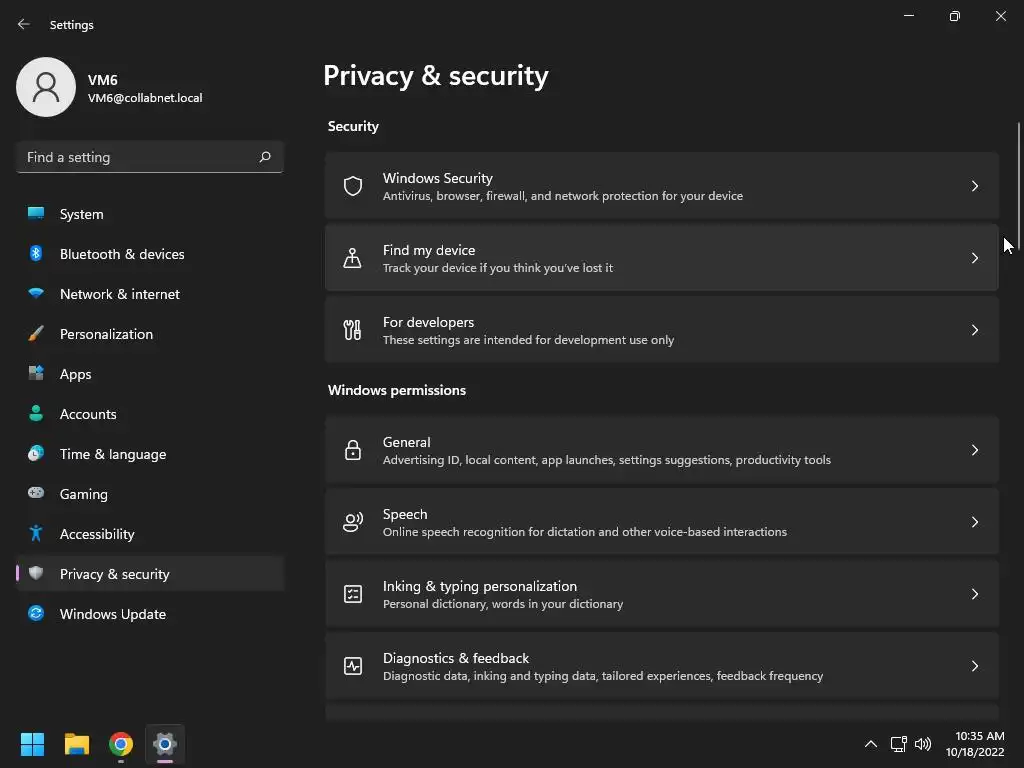Viewport: 1024px width, 768px height.
Task: Select Windows Update in sidebar
Action: (113, 614)
